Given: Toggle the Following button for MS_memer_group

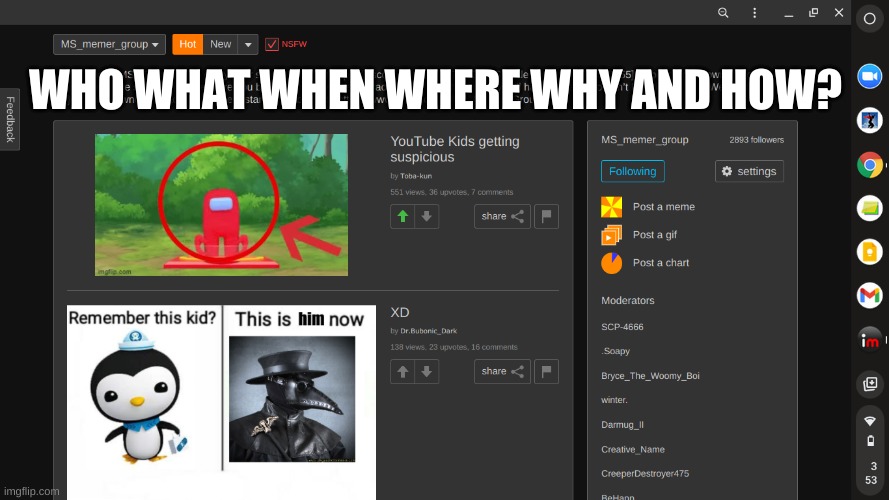Looking at the screenshot, I should [x=633, y=171].
